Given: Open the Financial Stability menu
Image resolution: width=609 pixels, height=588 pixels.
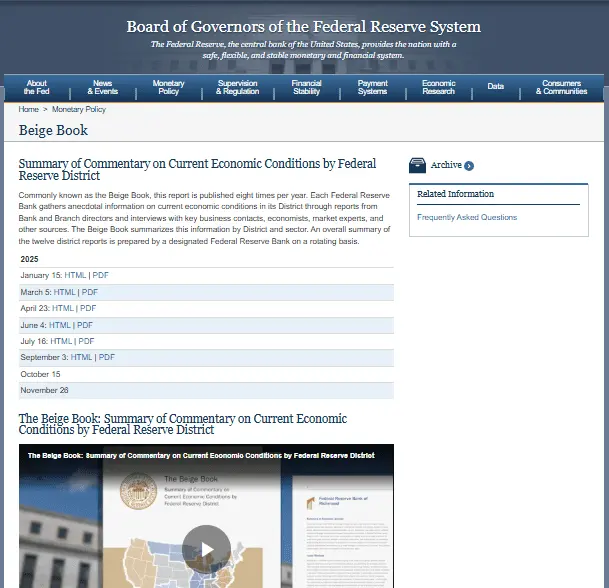Looking at the screenshot, I should coord(306,87).
